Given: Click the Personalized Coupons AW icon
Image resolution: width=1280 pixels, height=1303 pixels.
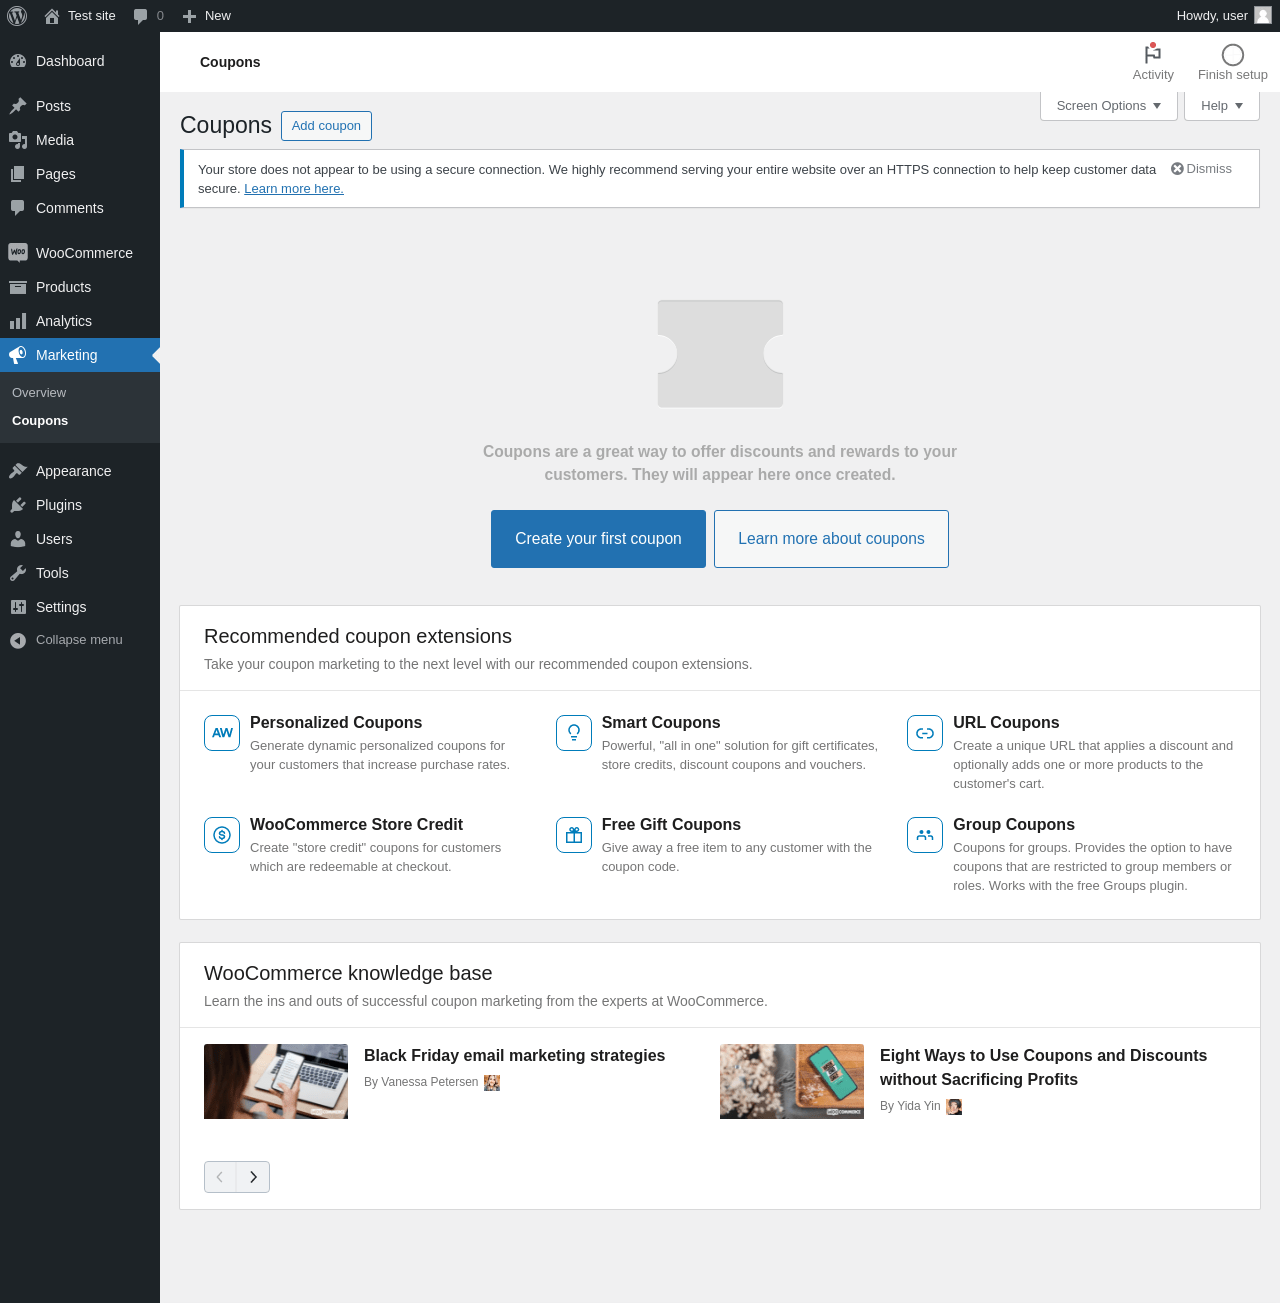Looking at the screenshot, I should point(222,733).
